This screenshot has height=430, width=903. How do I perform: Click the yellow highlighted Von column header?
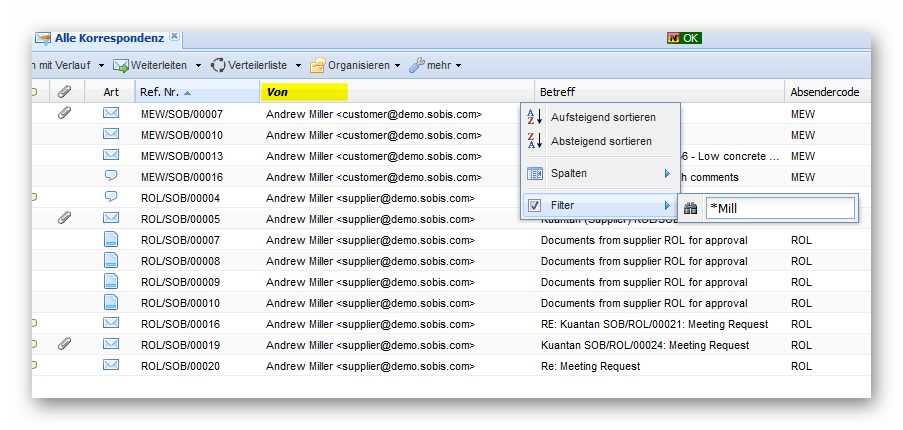pyautogui.click(x=304, y=92)
